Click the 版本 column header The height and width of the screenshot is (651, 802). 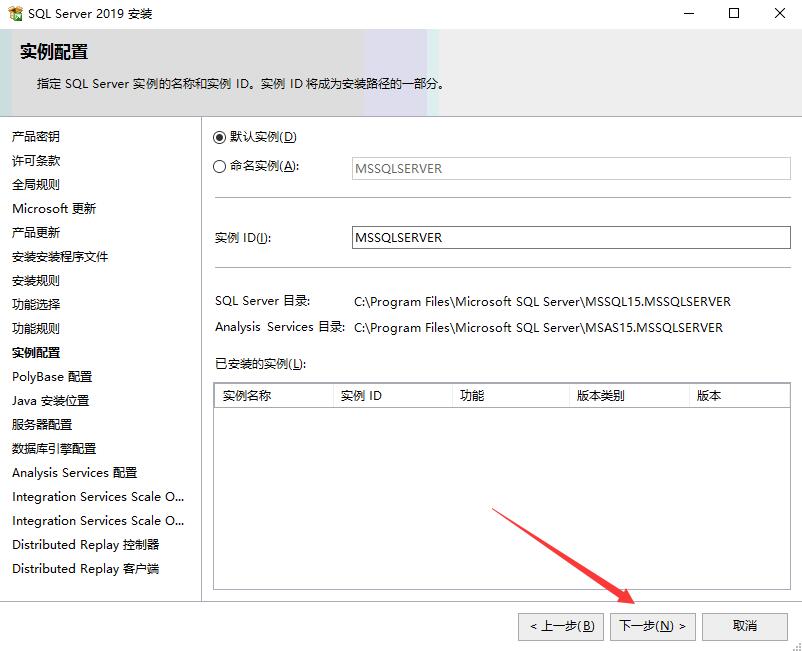click(740, 395)
